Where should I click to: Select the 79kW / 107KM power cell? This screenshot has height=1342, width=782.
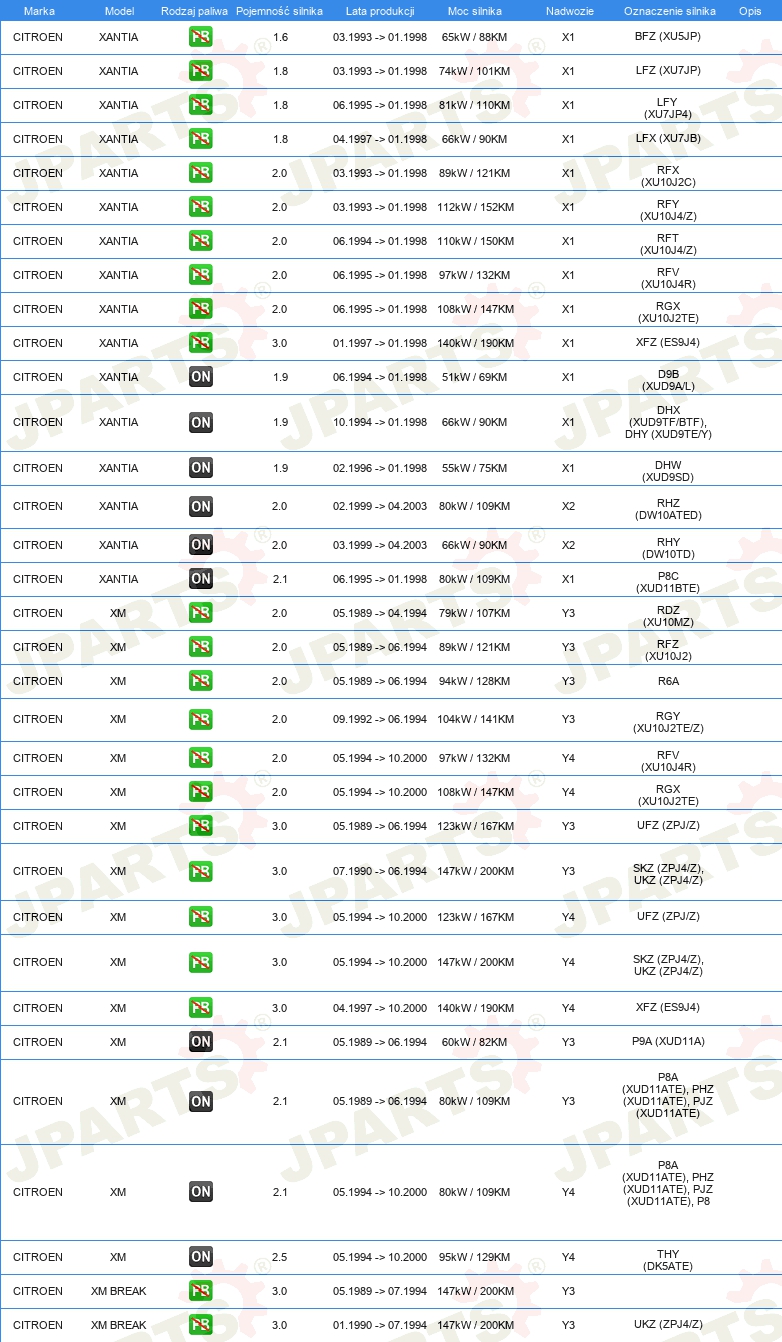[x=475, y=613]
